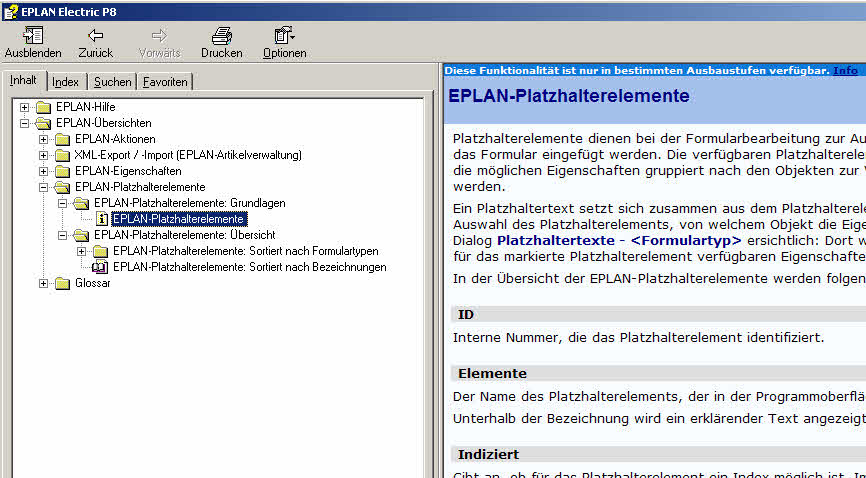The width and height of the screenshot is (866, 478).
Task: Click the Übersicht open folder icon
Action: [81, 235]
